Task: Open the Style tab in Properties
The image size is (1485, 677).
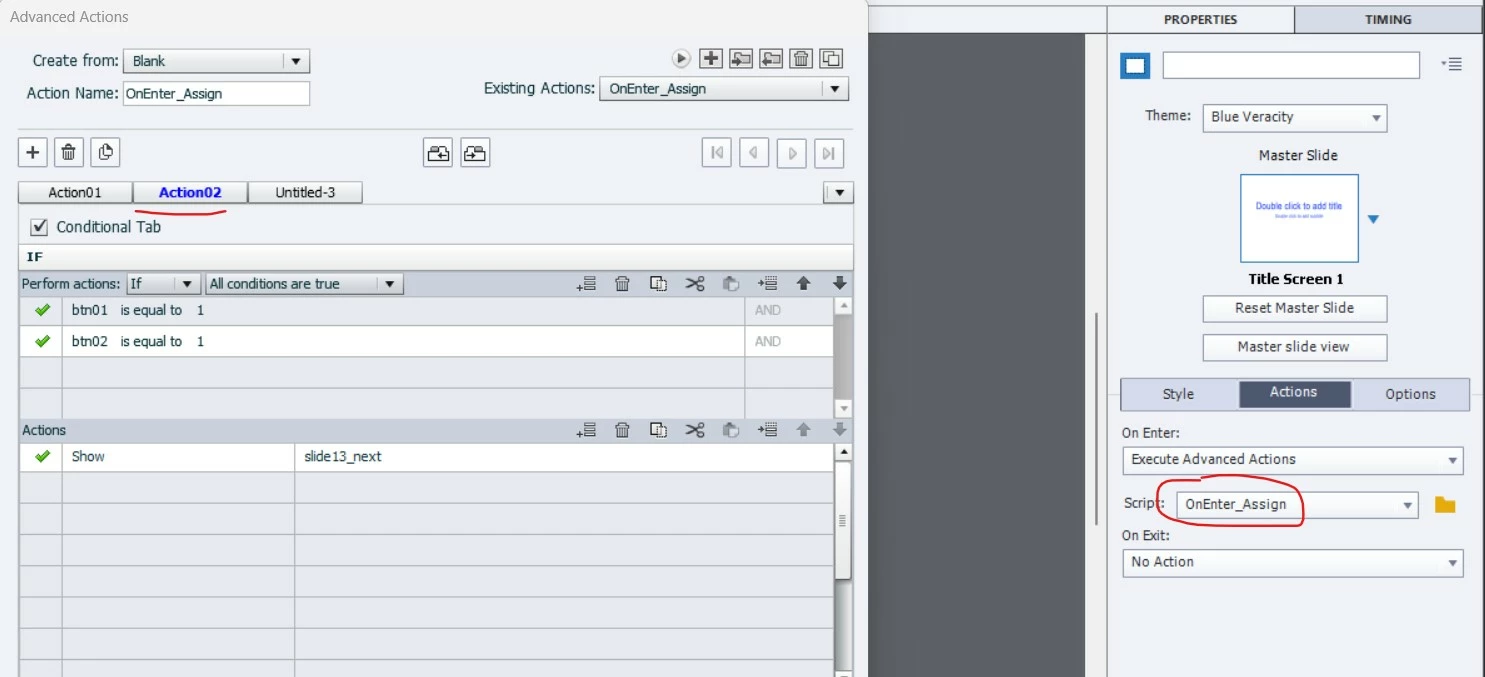Action: tap(1178, 394)
